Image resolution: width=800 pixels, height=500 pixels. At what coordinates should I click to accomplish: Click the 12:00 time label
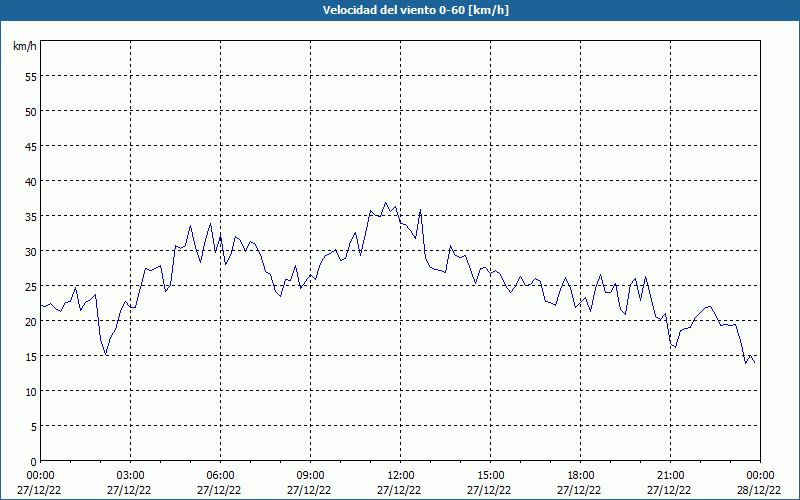401,476
